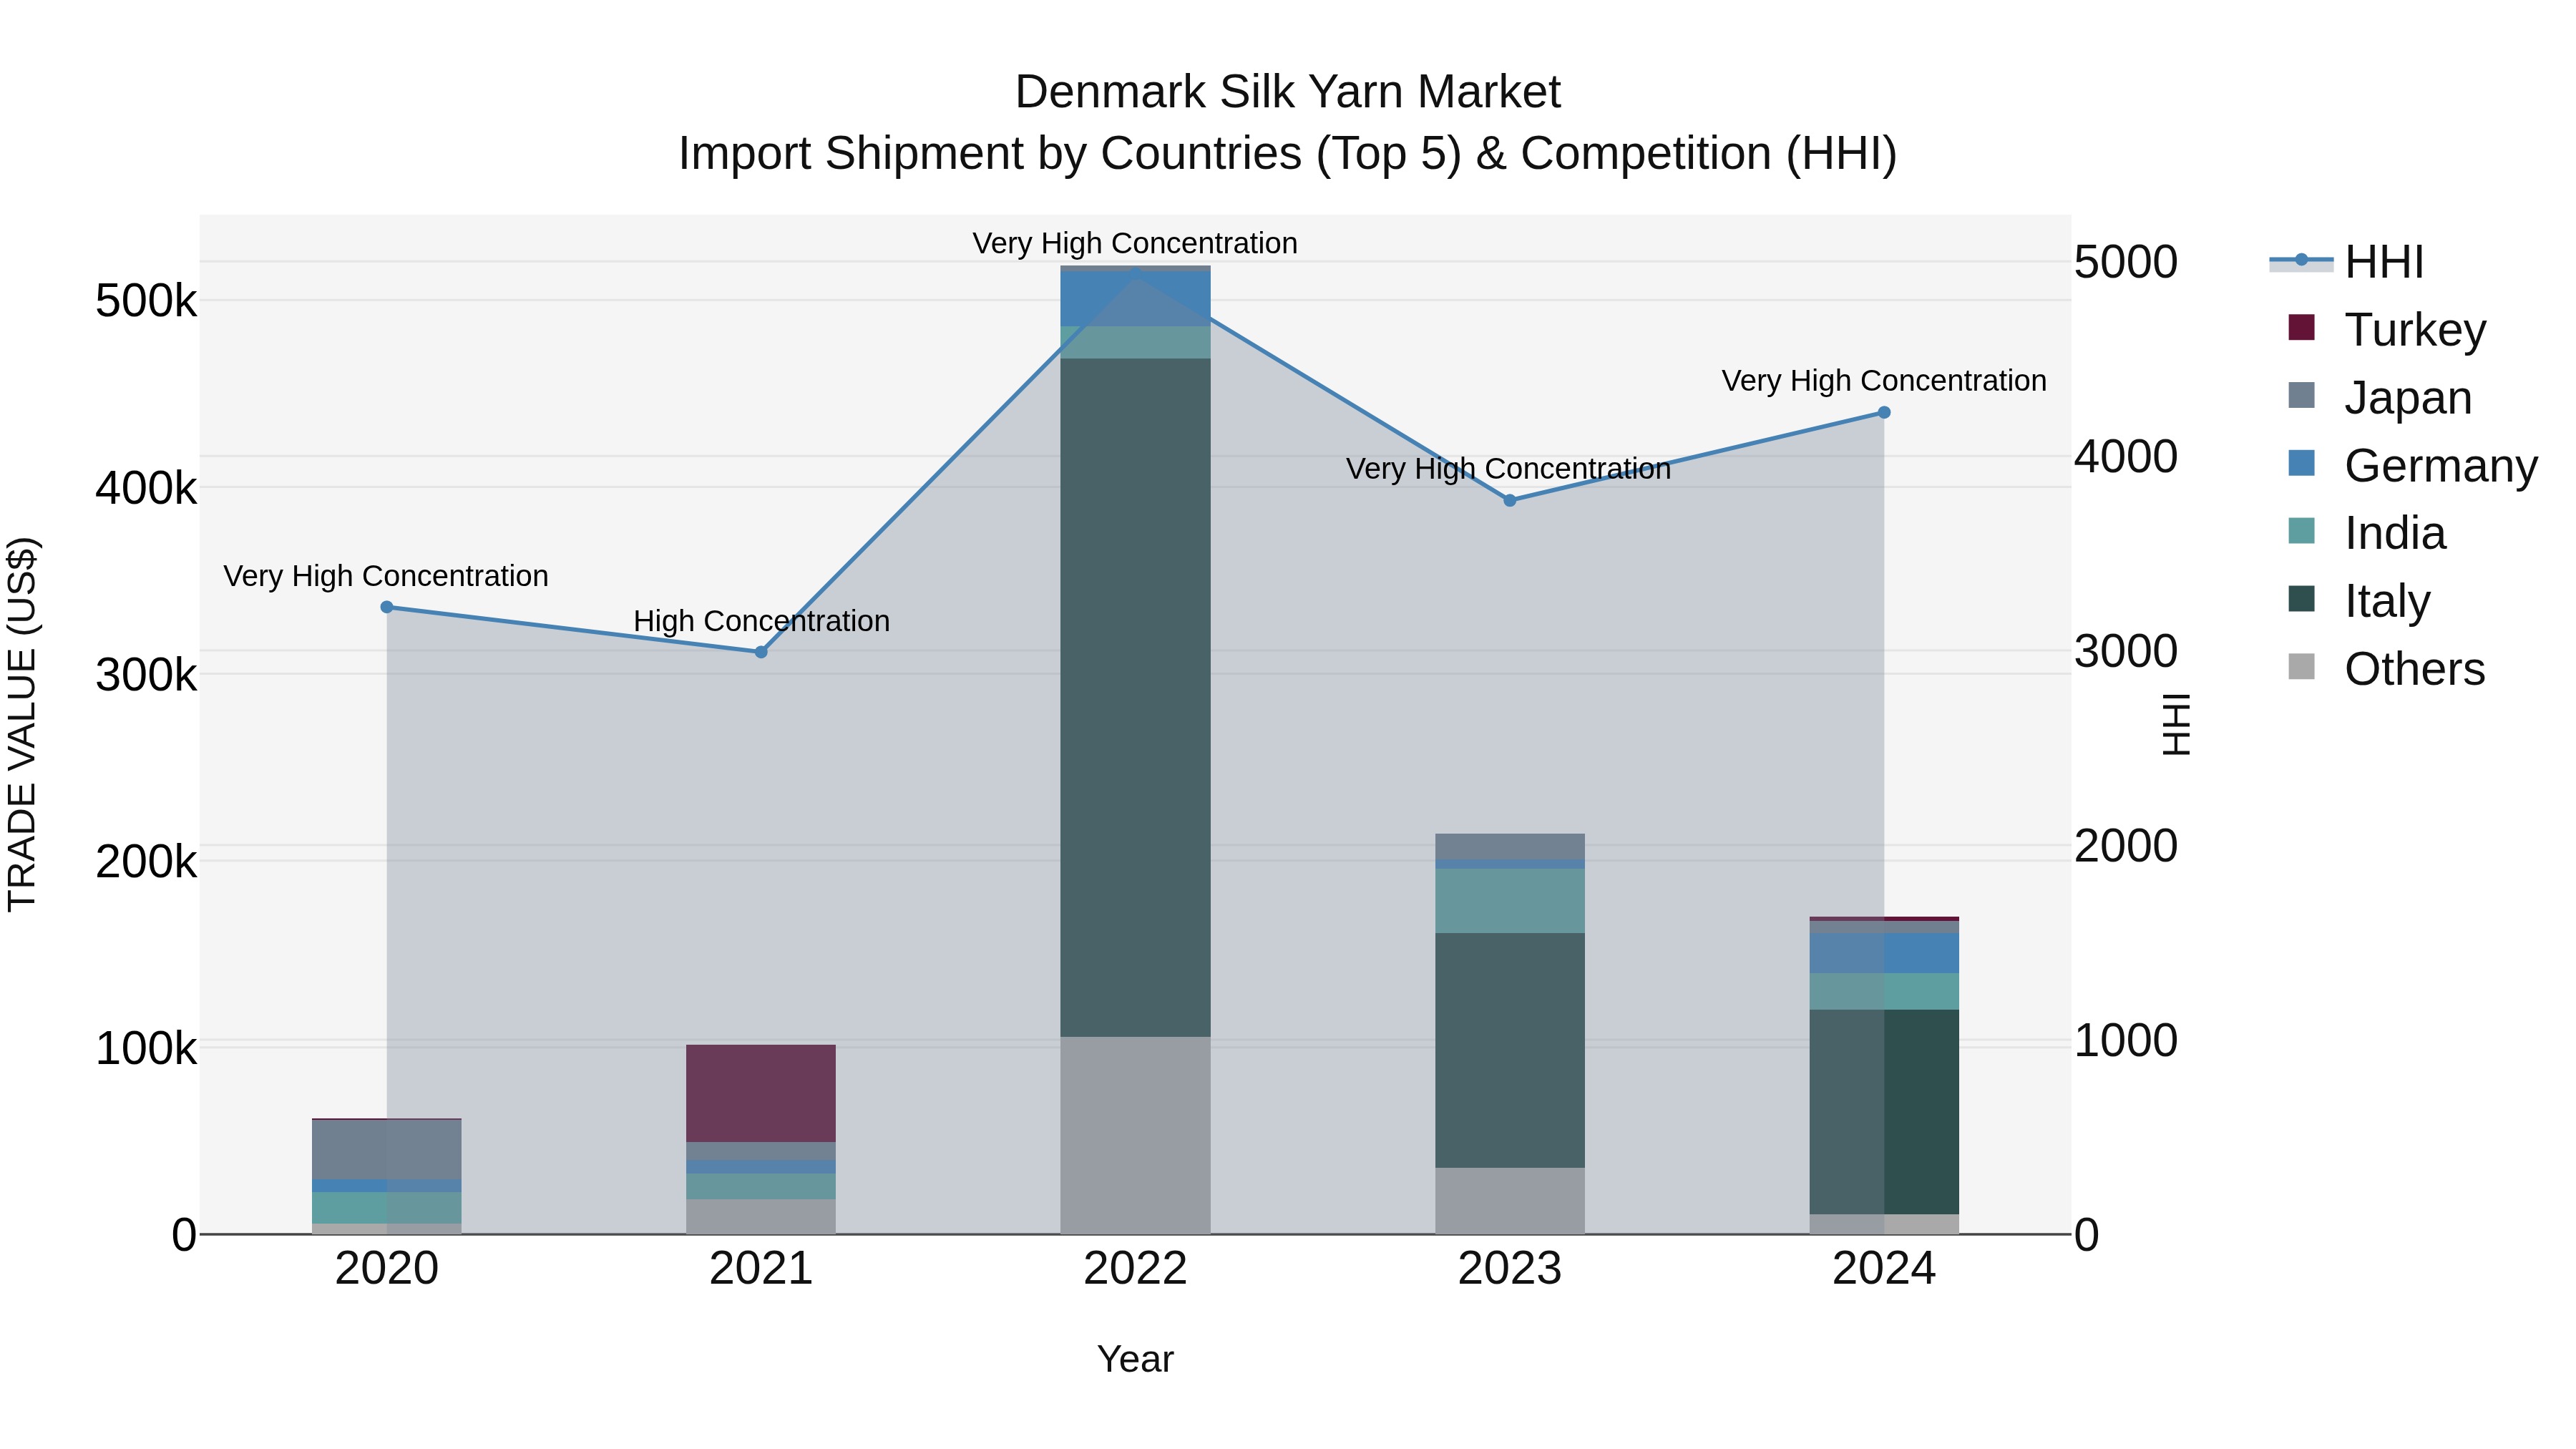
Task: Click the Japan segment of 2020 bar
Action: (x=387, y=1149)
